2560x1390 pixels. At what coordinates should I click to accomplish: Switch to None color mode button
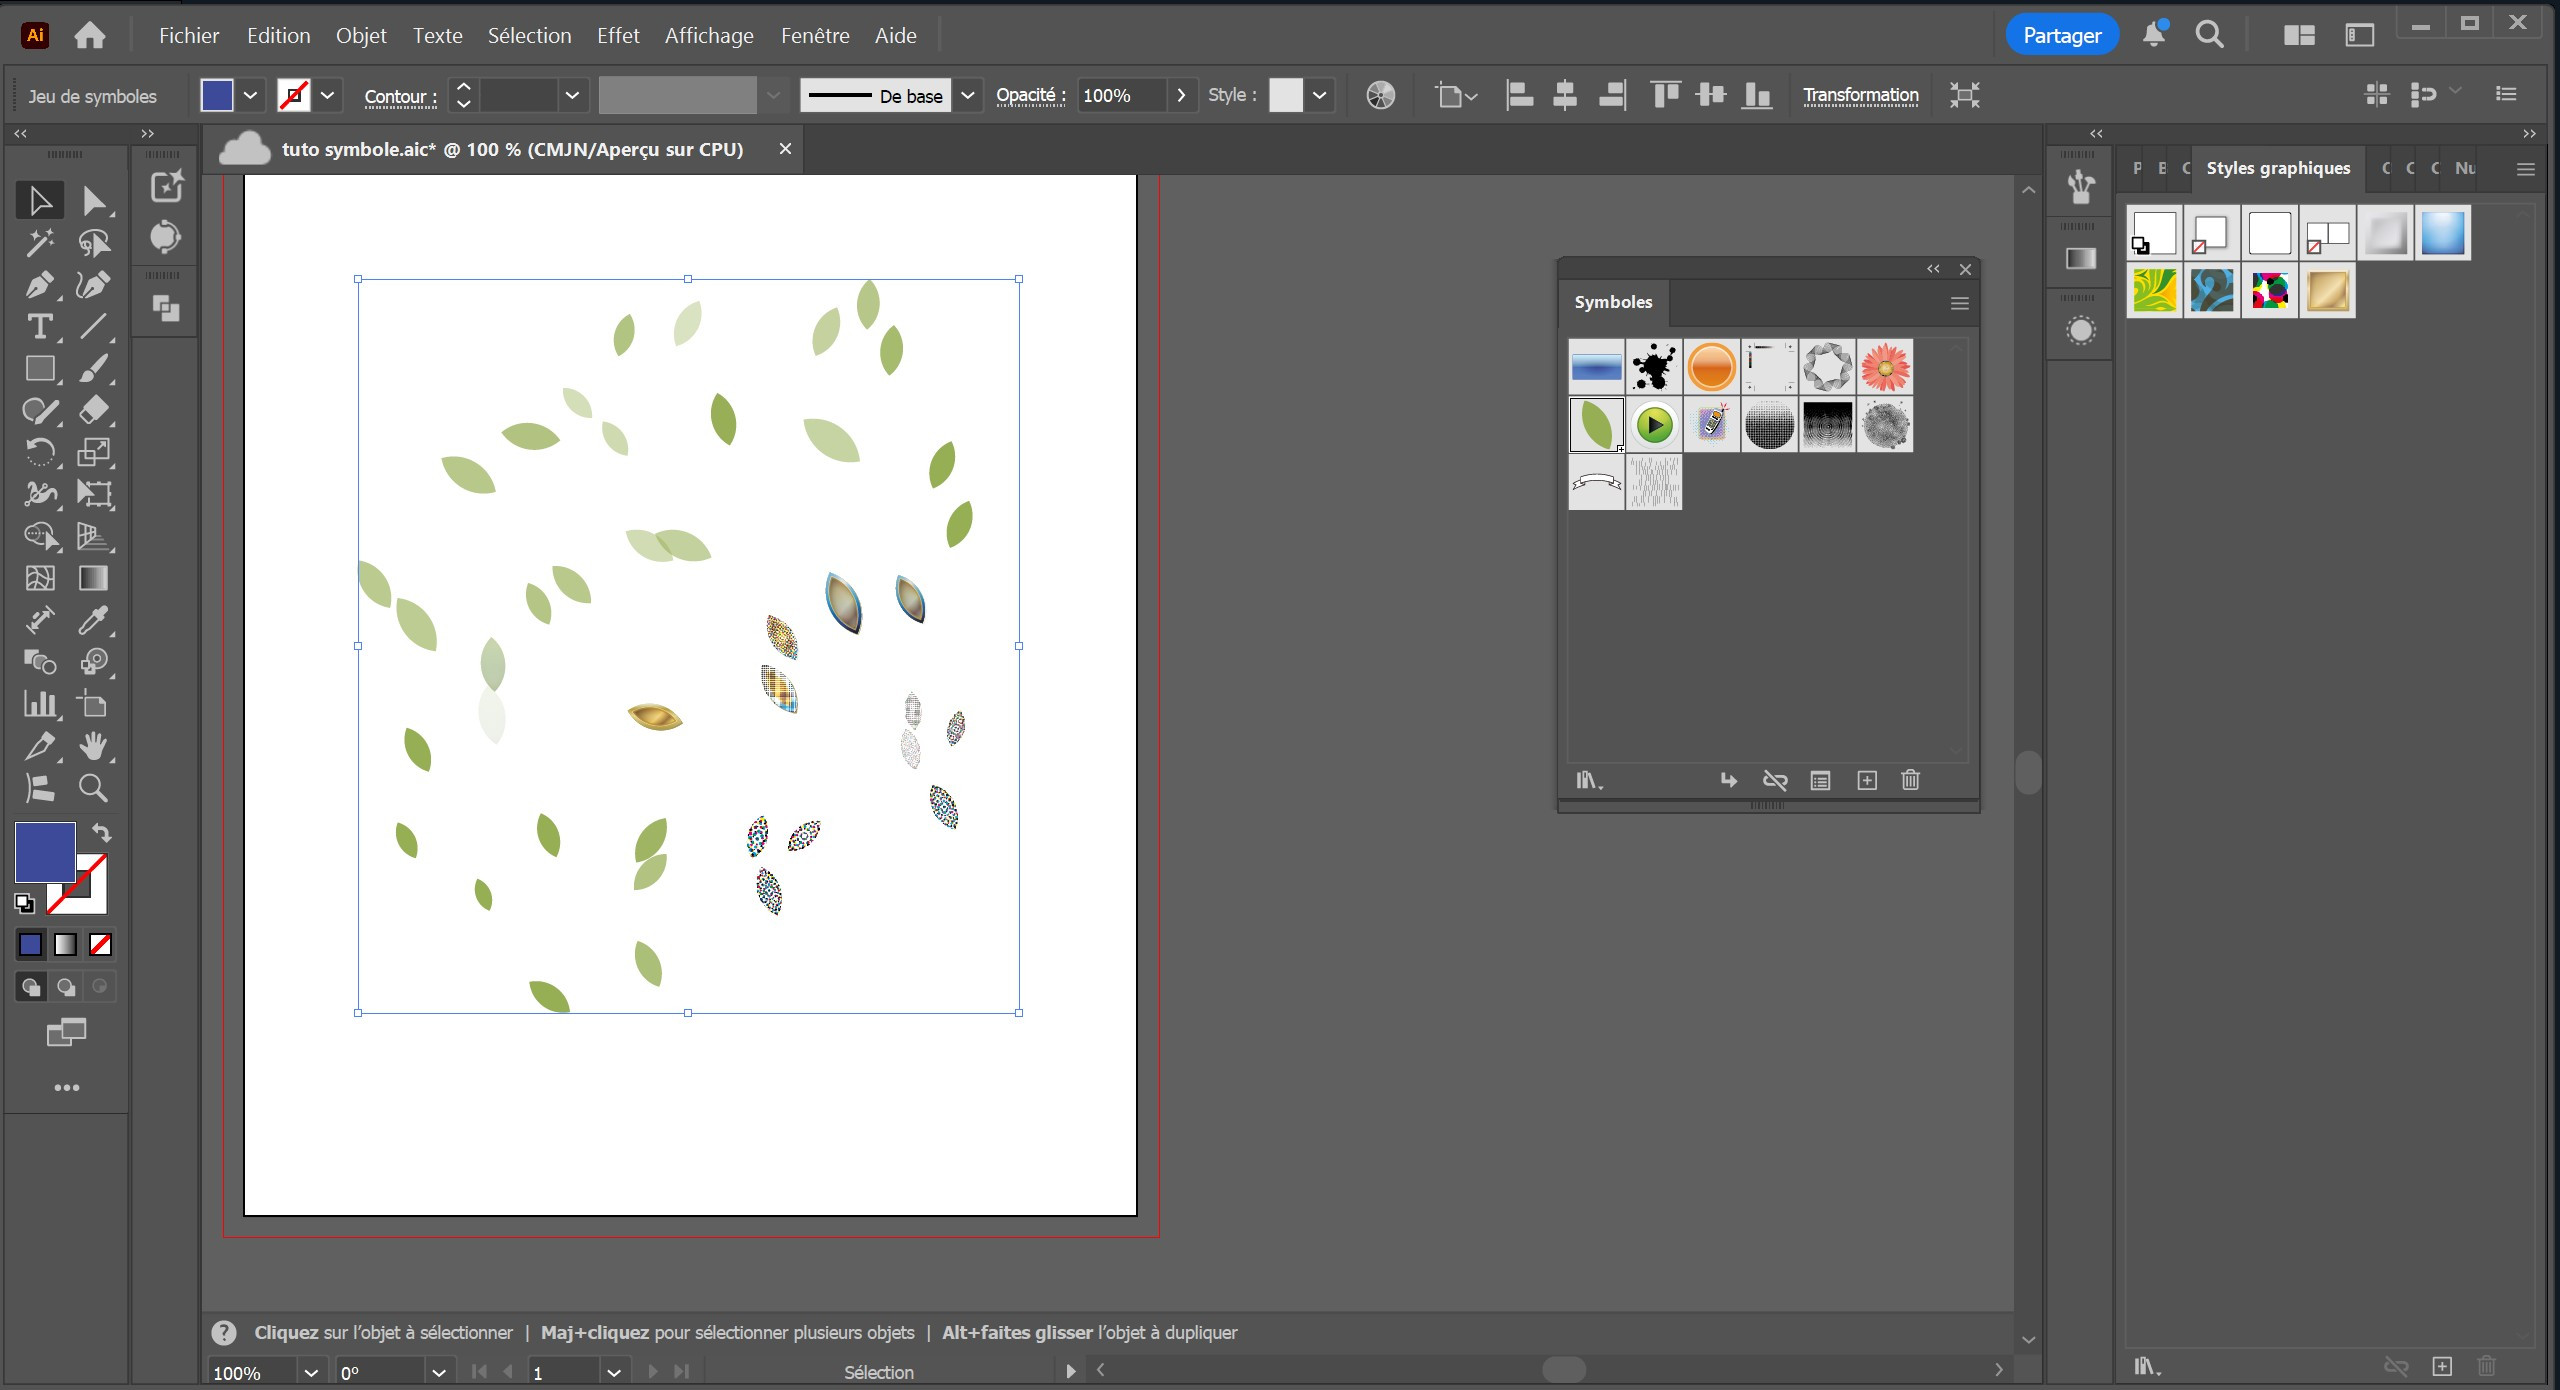[100, 944]
